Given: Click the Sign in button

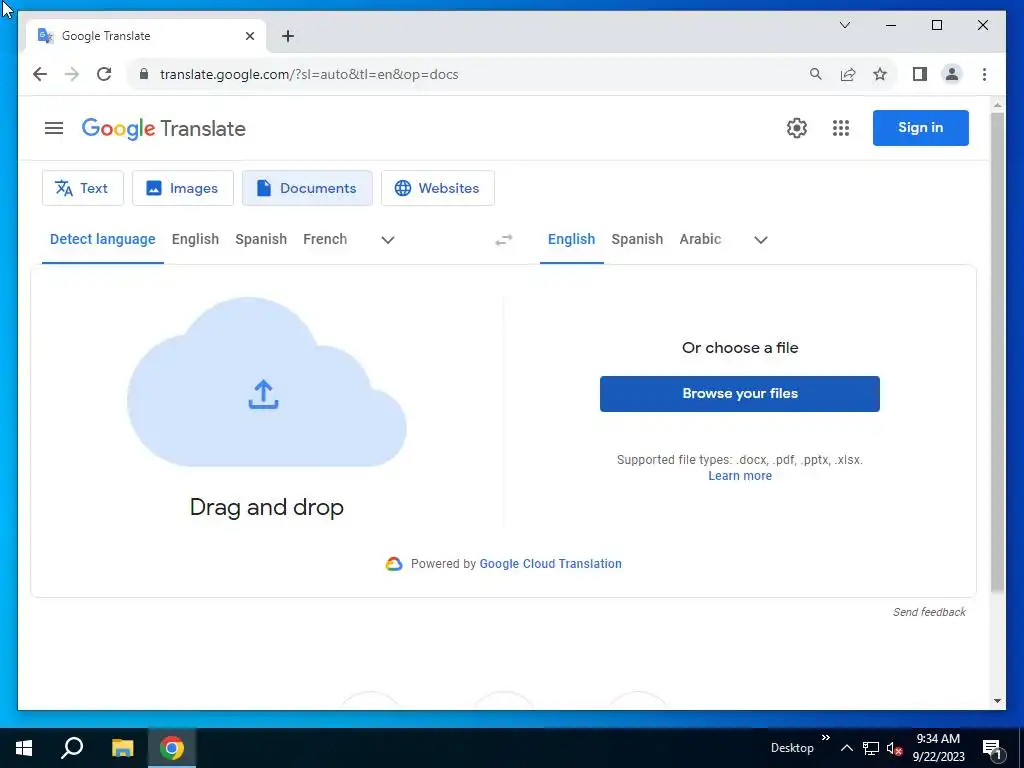Looking at the screenshot, I should (x=921, y=127).
